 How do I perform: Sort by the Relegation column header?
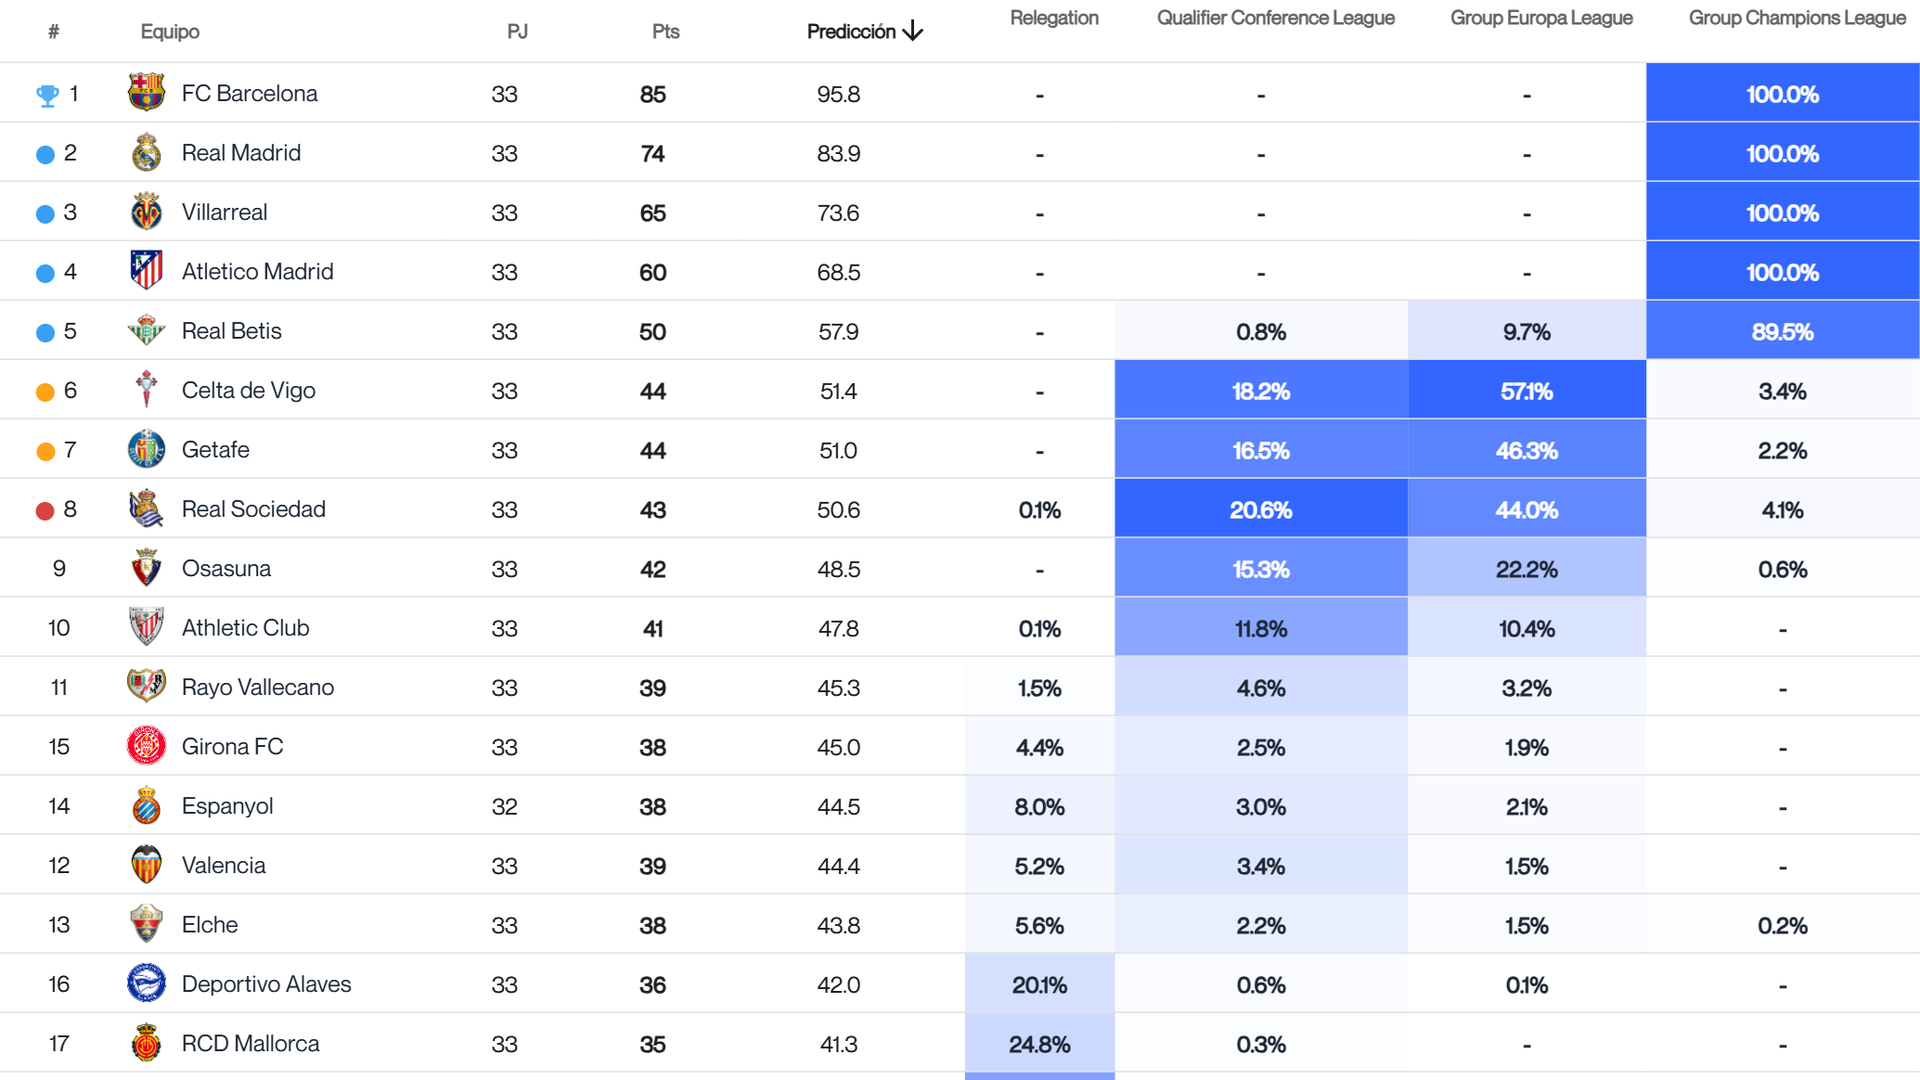pyautogui.click(x=1054, y=18)
